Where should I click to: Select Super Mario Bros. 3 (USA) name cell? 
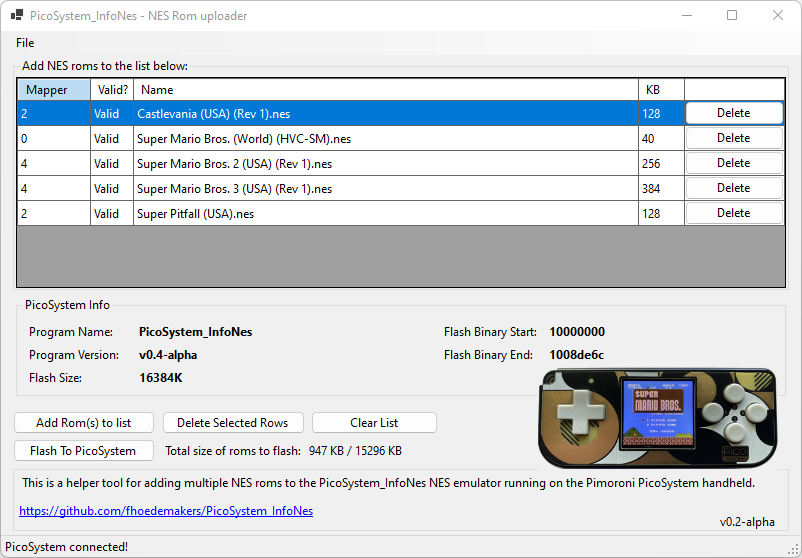click(386, 189)
